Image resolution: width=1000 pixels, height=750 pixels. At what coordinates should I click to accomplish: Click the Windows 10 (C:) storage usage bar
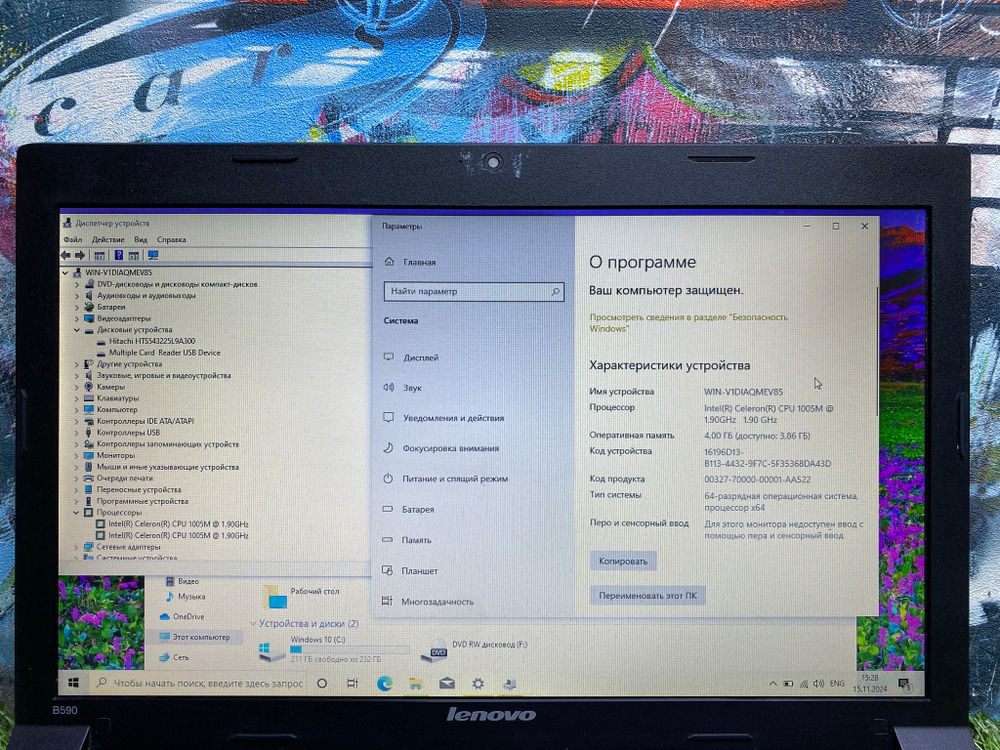[x=350, y=649]
